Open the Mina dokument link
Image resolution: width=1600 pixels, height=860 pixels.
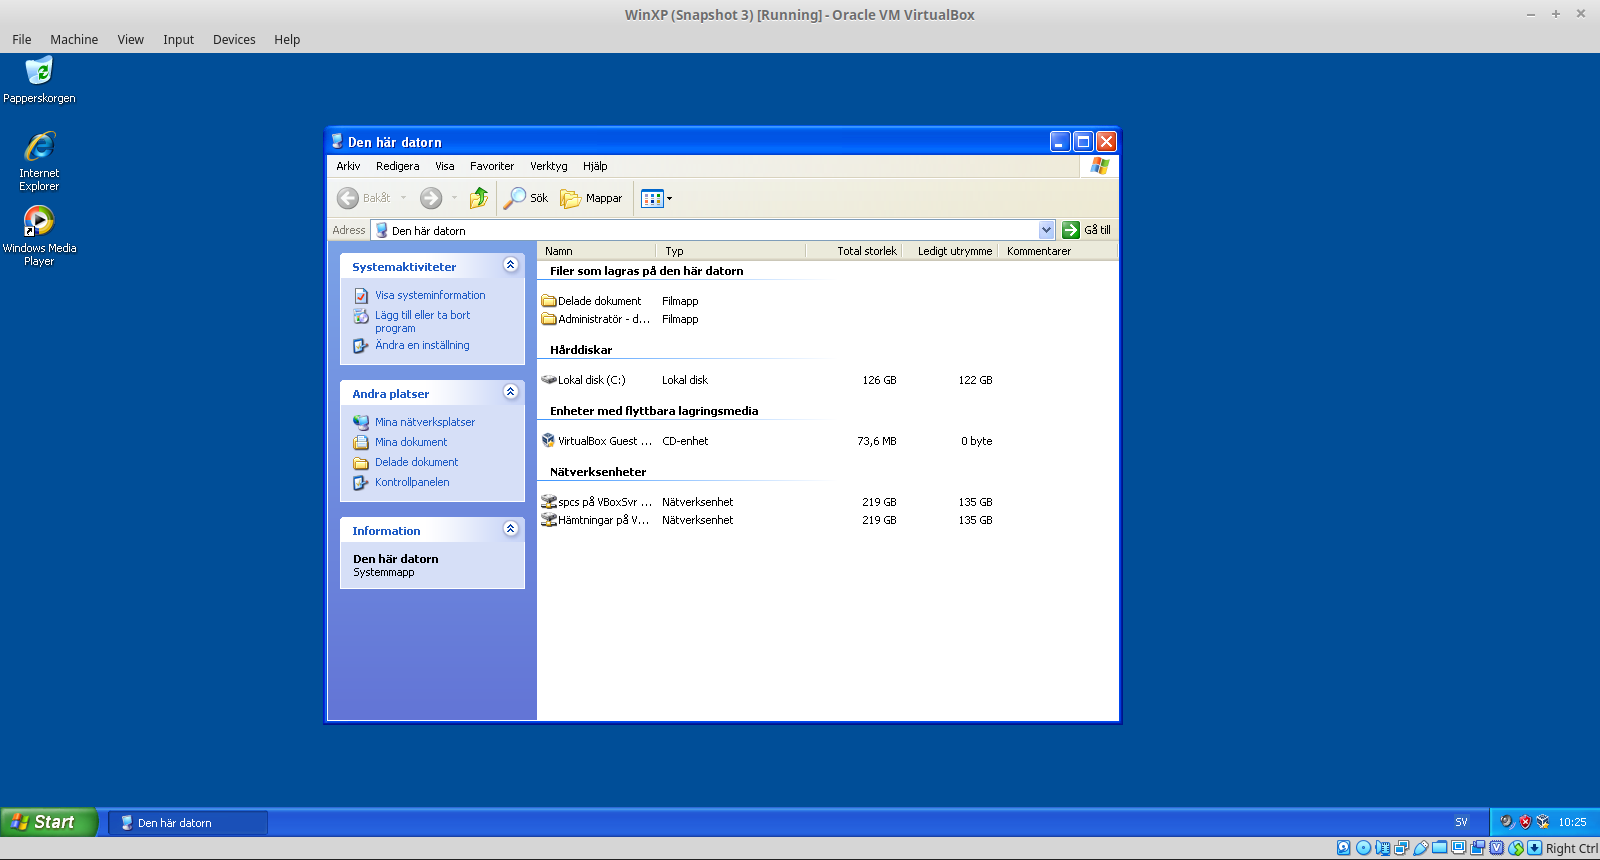(x=411, y=442)
